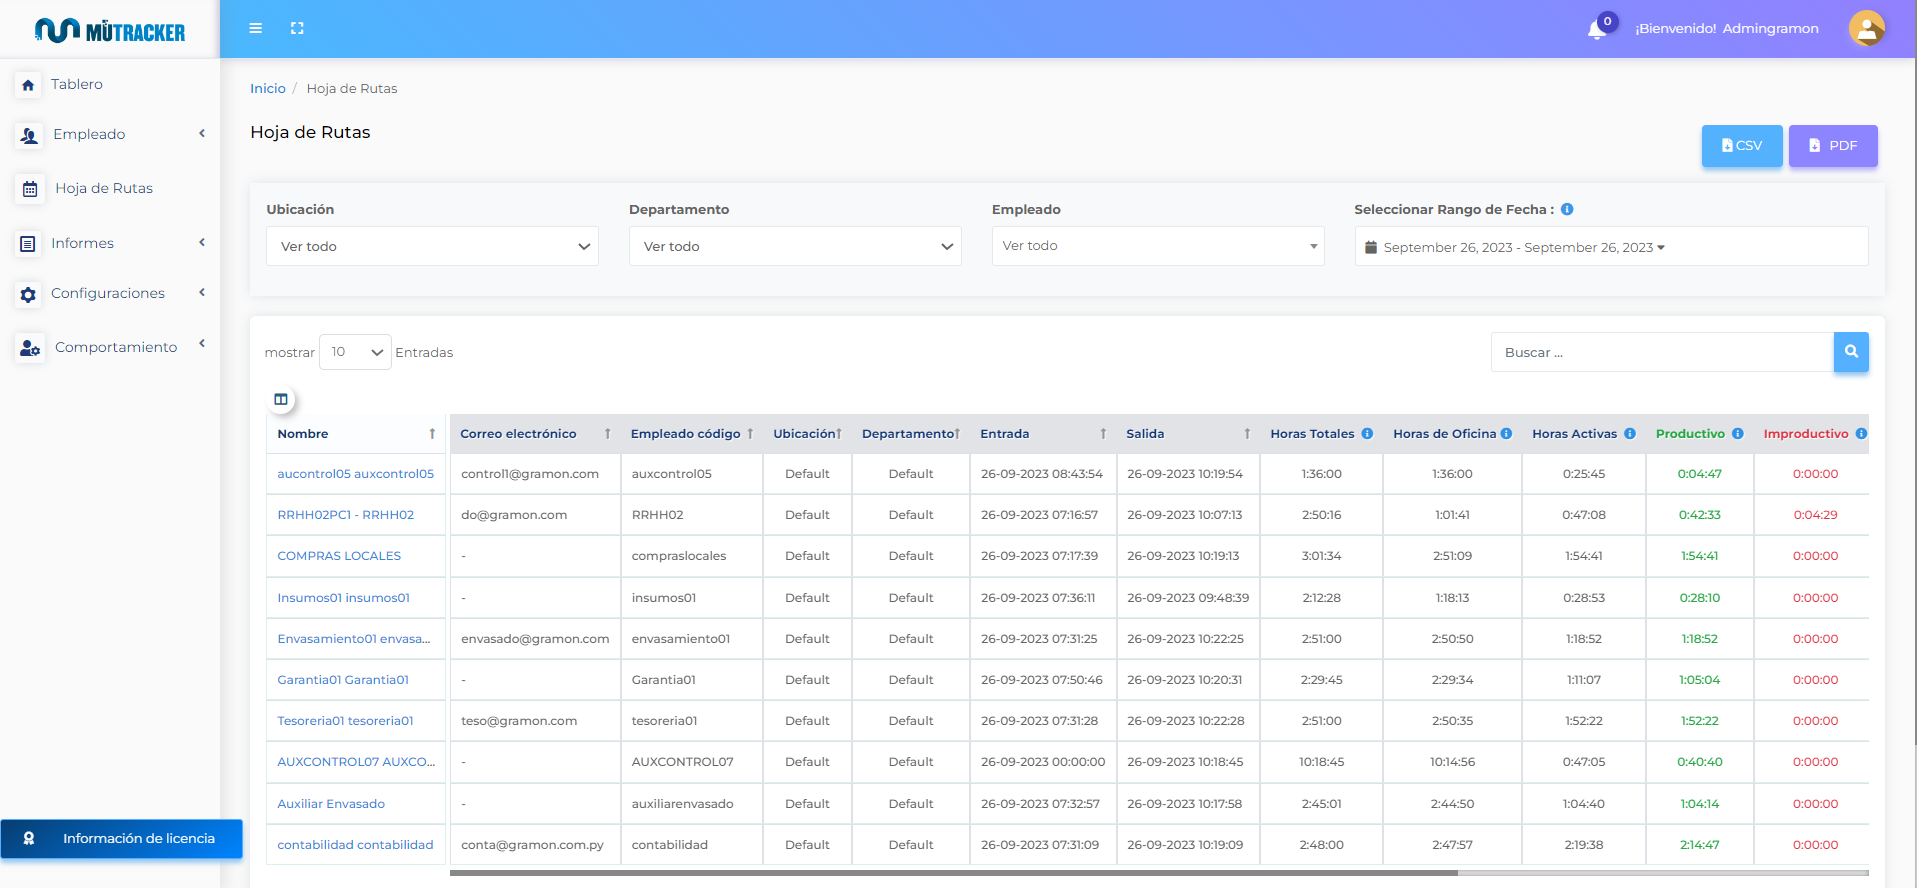1917x888 pixels.
Task: Open the Empleado selection dropdown
Action: (x=1158, y=246)
